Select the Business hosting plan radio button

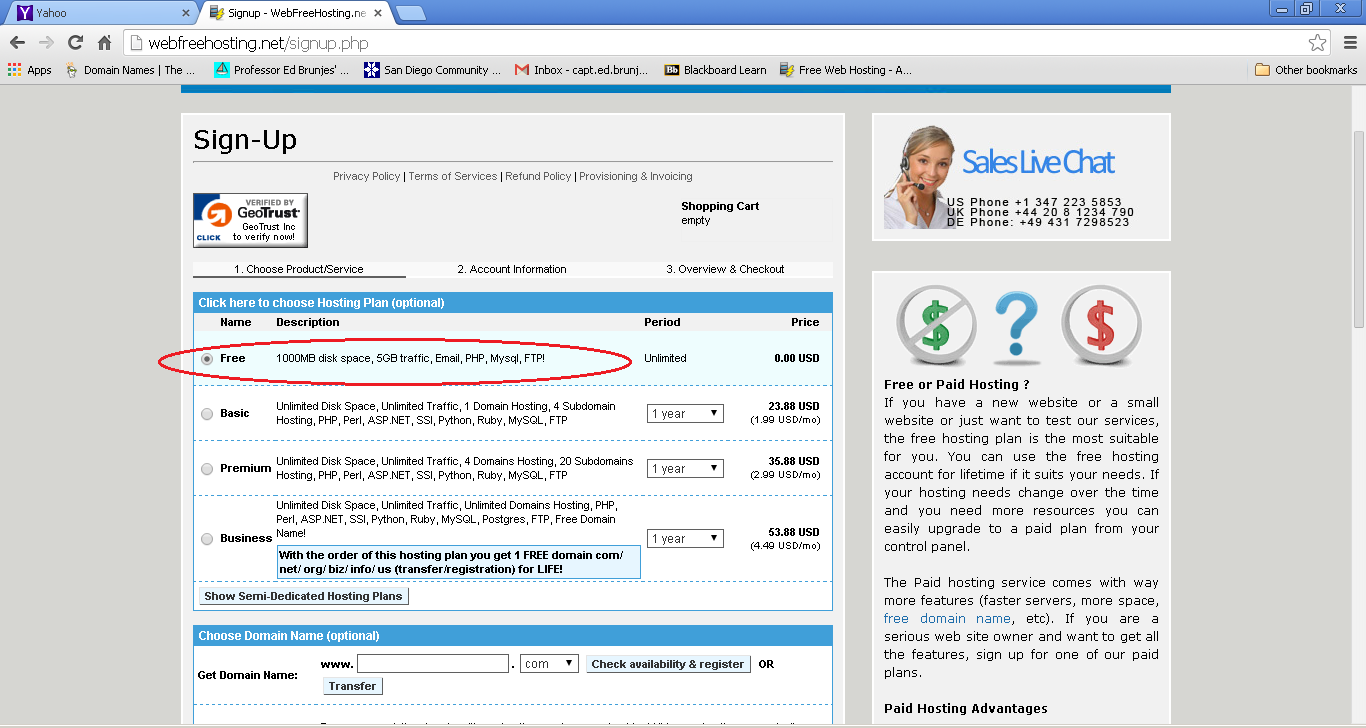[x=207, y=538]
